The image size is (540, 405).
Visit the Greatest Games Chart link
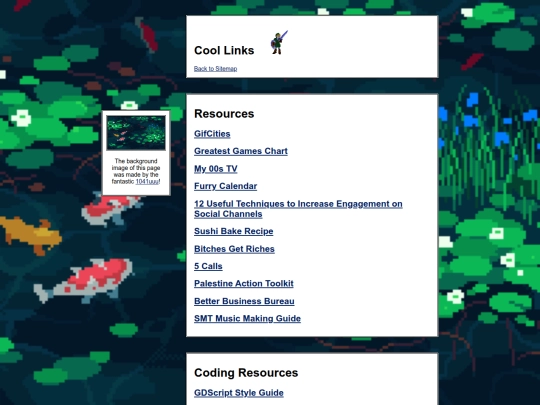pyautogui.click(x=241, y=151)
